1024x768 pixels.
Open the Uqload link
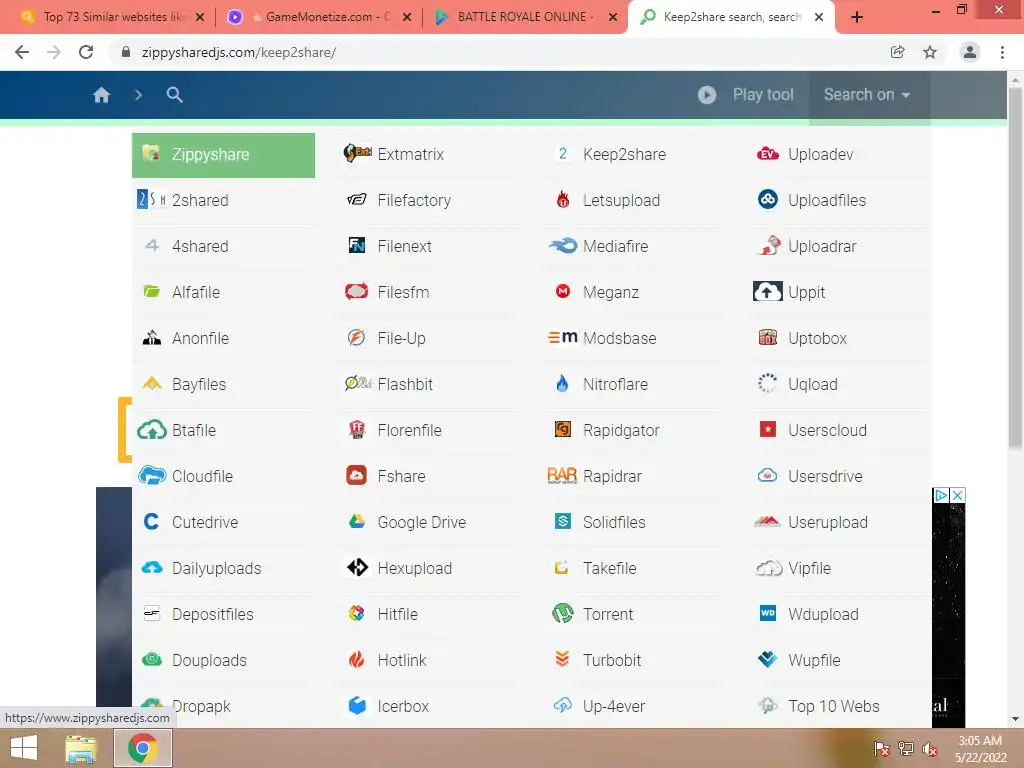(812, 385)
